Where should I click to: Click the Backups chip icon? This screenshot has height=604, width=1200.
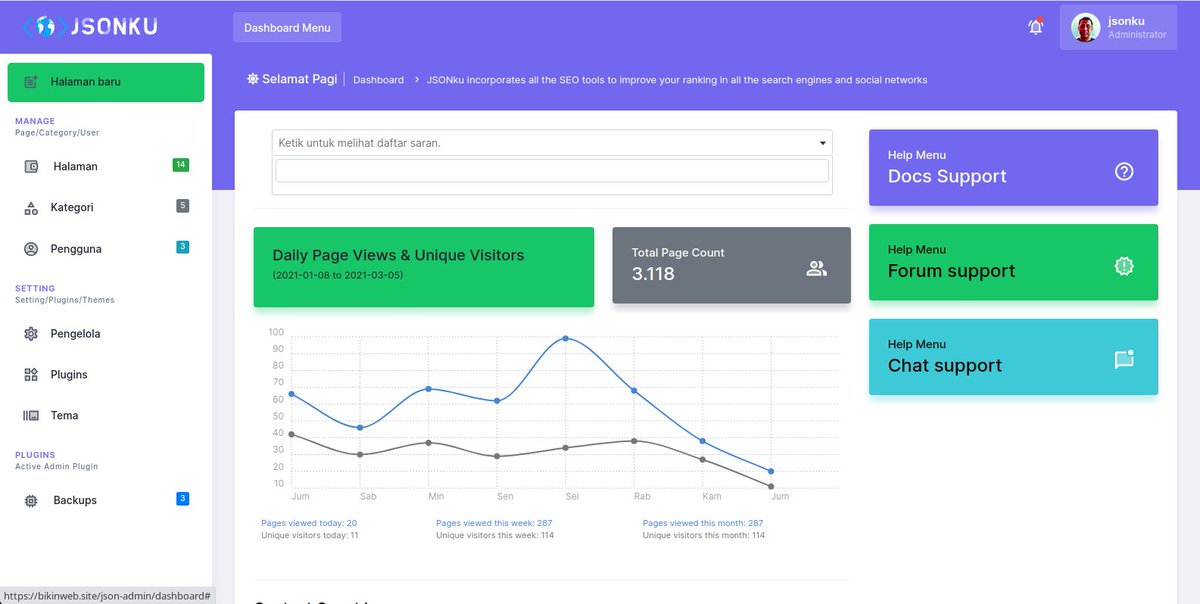coord(31,501)
